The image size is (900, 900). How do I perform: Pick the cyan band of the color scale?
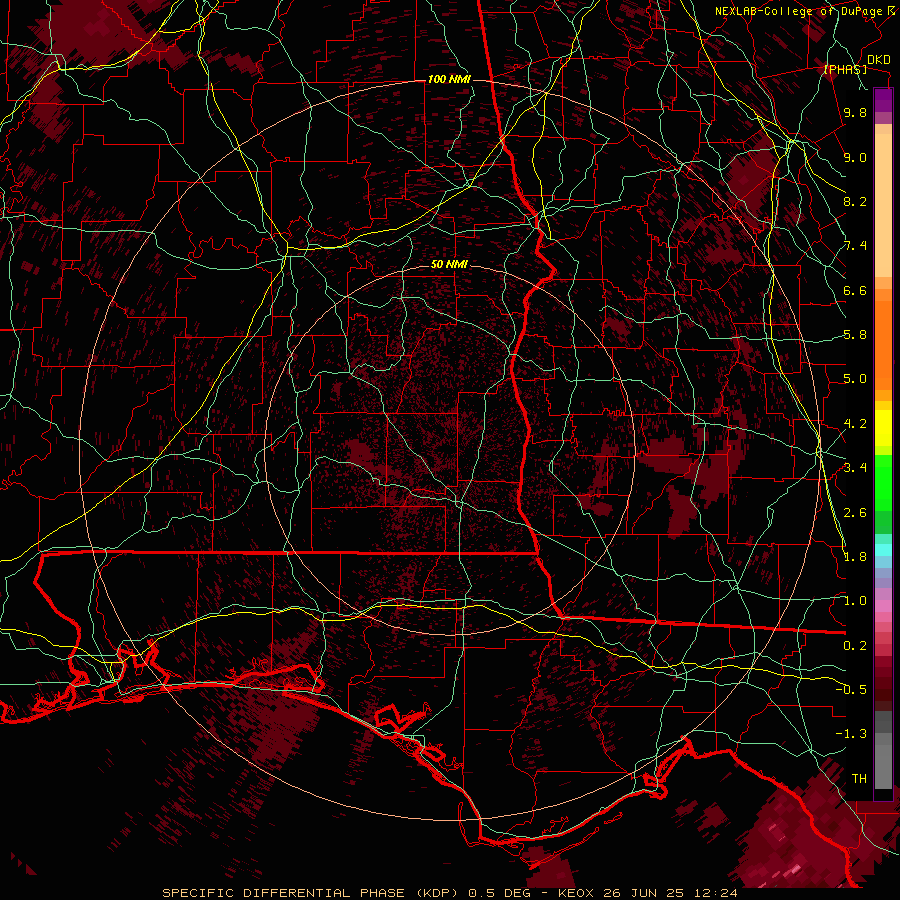click(x=883, y=550)
